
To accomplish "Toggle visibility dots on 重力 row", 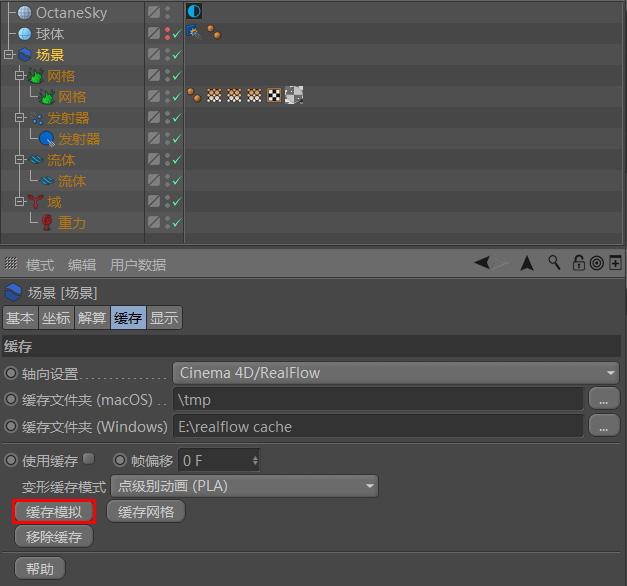I will tap(167, 222).
